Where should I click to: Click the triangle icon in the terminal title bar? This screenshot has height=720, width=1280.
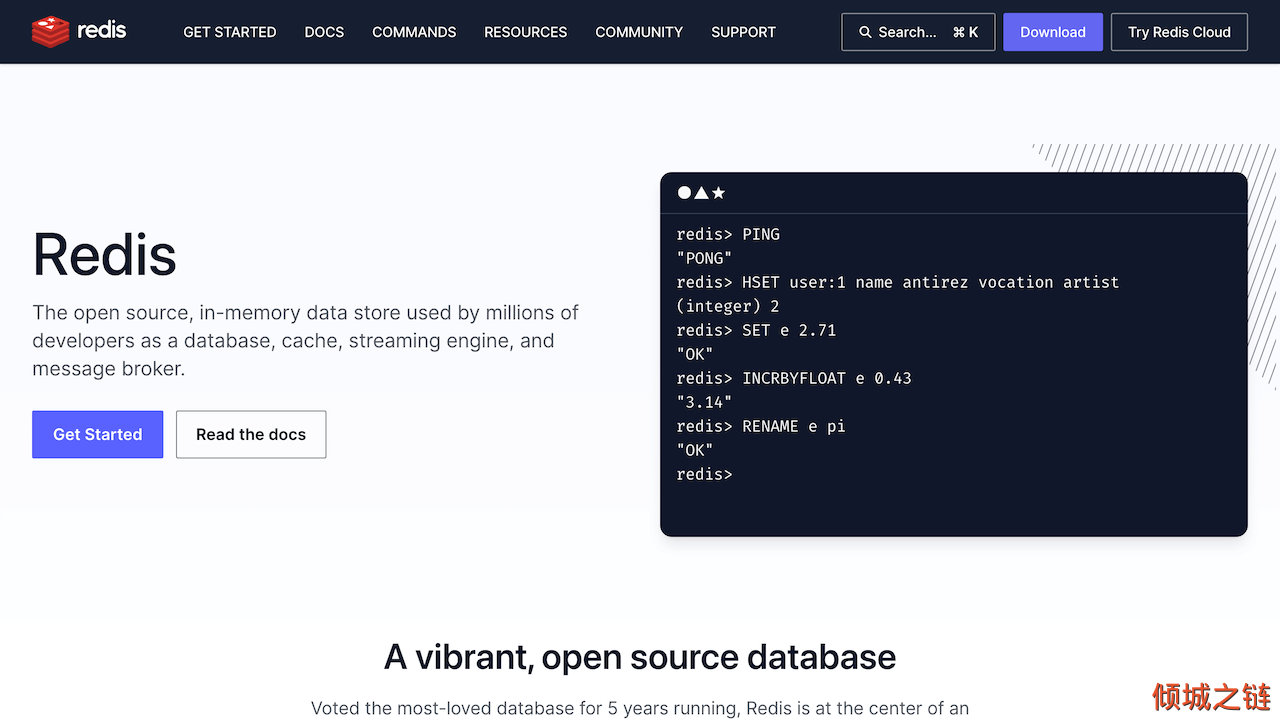click(701, 193)
